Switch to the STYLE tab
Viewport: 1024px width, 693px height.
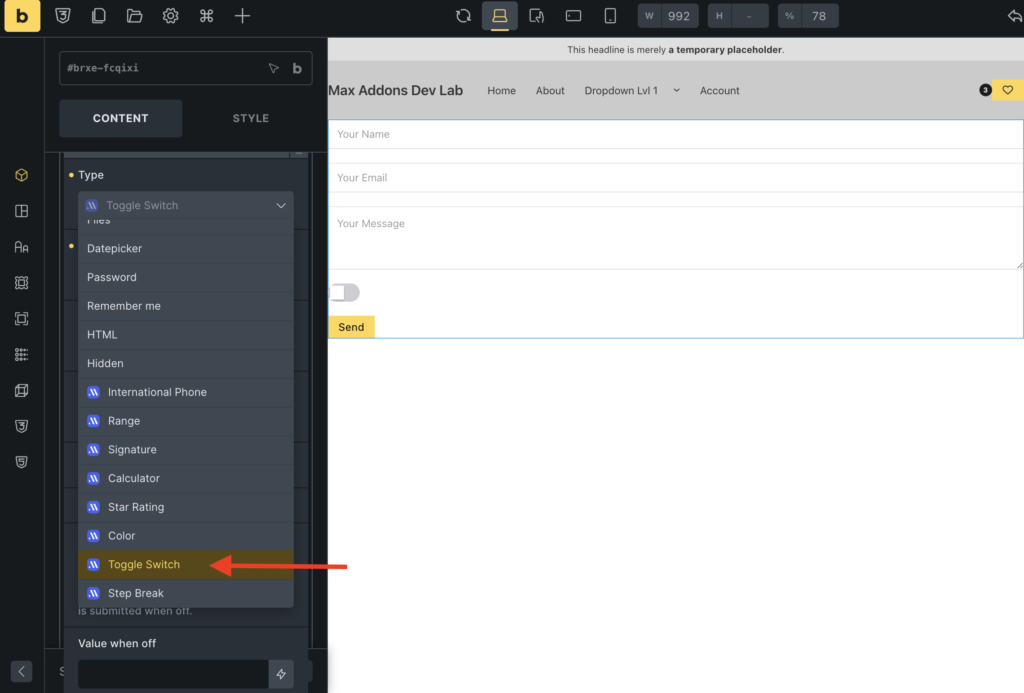click(x=251, y=118)
